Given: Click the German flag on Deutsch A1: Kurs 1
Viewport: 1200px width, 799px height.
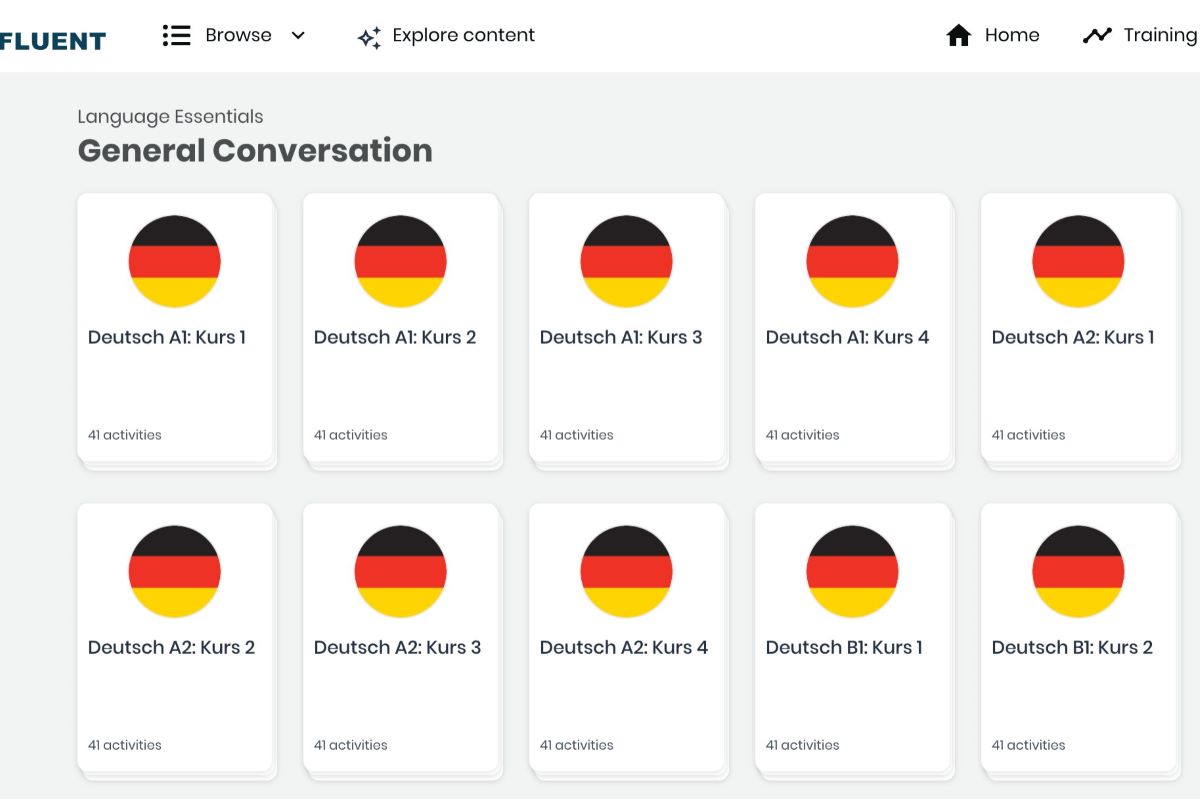Looking at the screenshot, I should tap(174, 260).
